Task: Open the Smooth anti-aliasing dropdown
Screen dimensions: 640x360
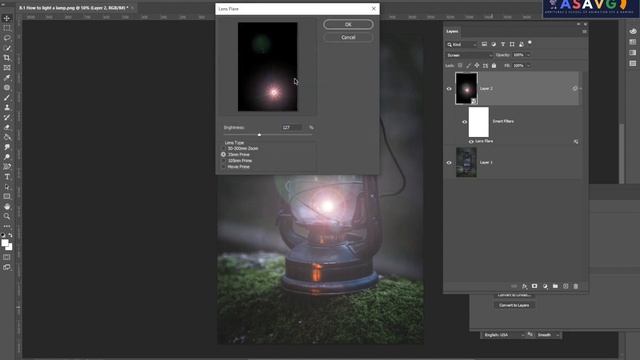Action: (x=548, y=335)
